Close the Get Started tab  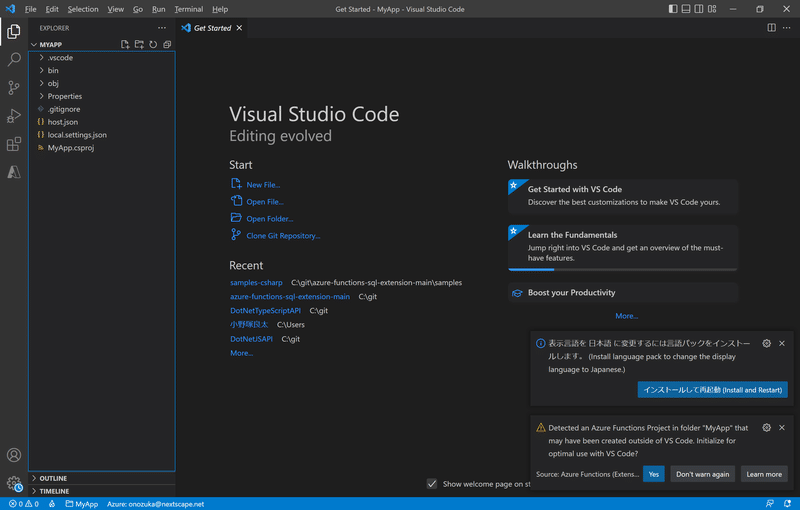239,28
